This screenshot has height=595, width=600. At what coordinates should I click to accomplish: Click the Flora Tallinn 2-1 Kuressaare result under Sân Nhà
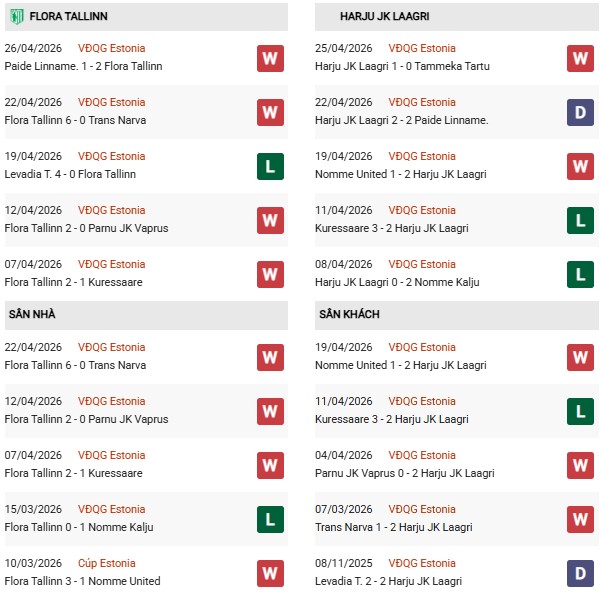pyautogui.click(x=73, y=473)
